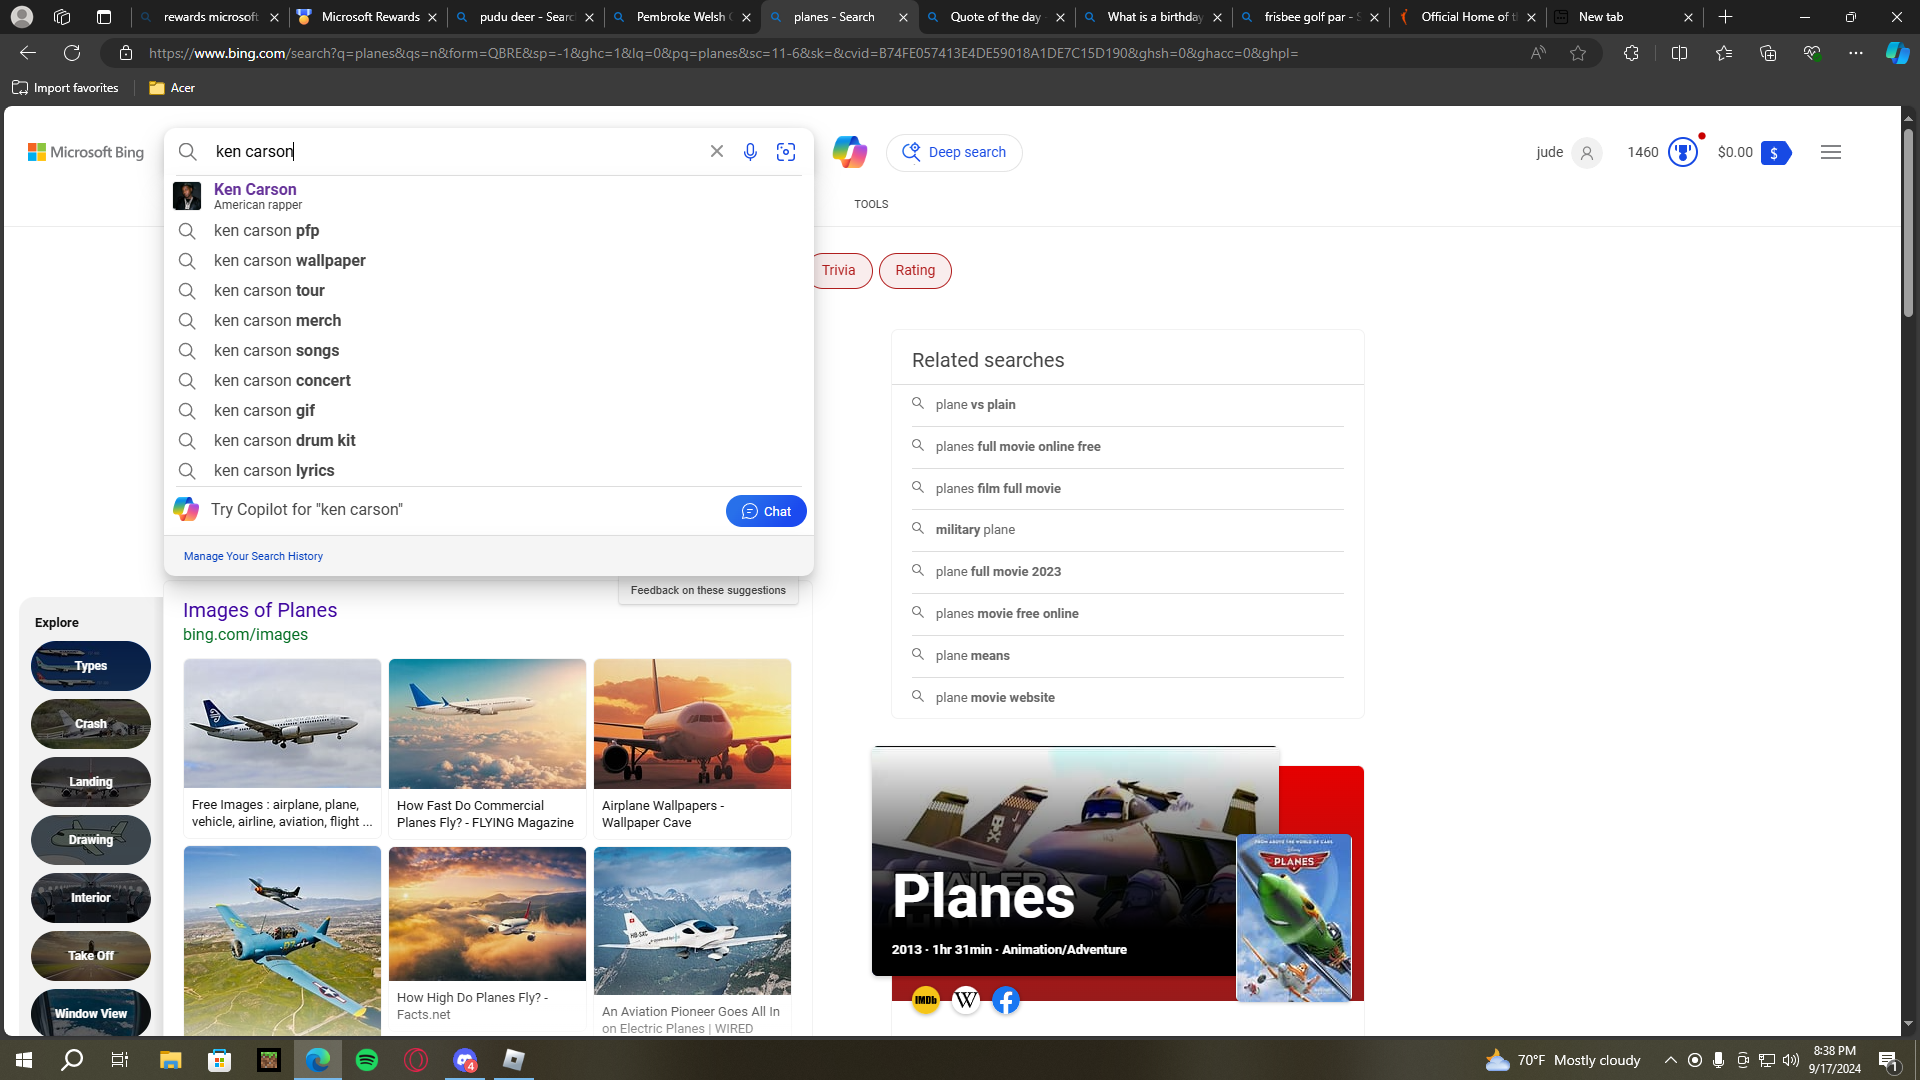The height and width of the screenshot is (1080, 1920).
Task: Click the Chat button for Copilot
Action: point(766,511)
